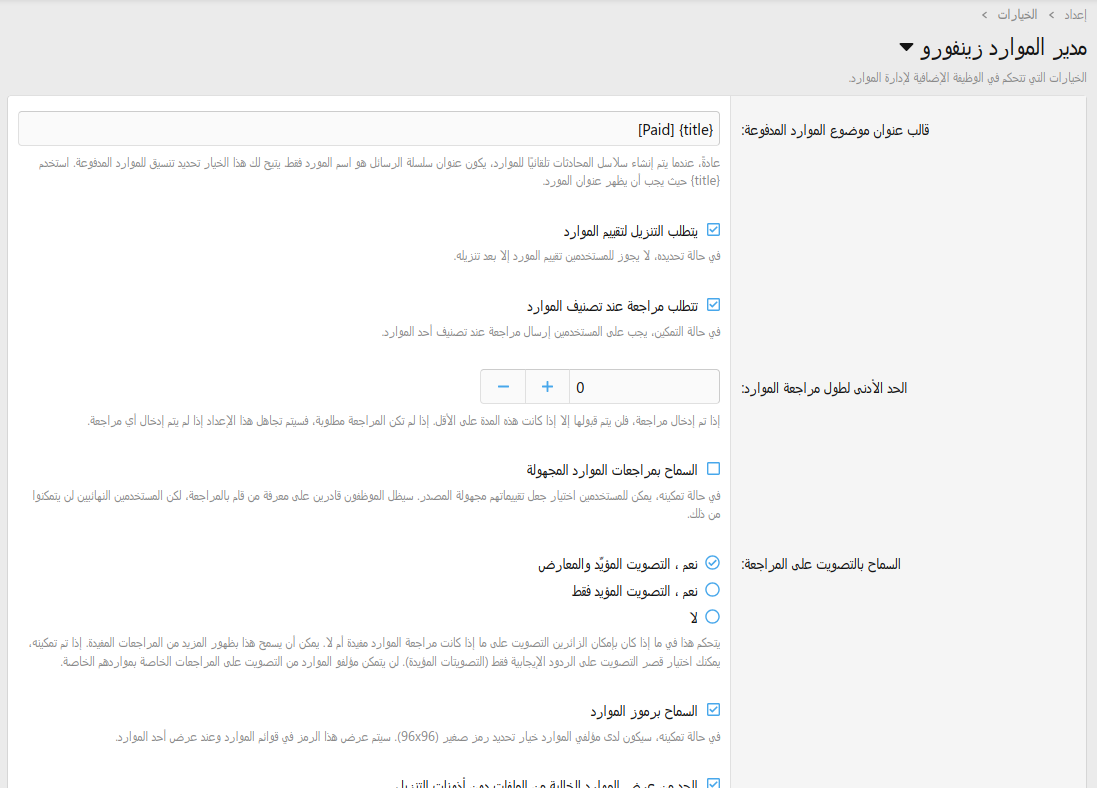Open the 'الخيارات' breadcrumb link
The height and width of the screenshot is (788, 1097).
click(x=1017, y=14)
